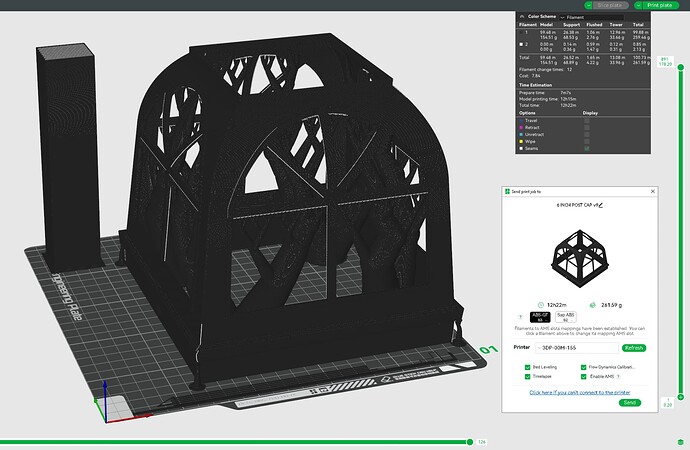Click the bottom handle of vertical layer slider
This screenshot has height=450, width=690.
point(681,397)
